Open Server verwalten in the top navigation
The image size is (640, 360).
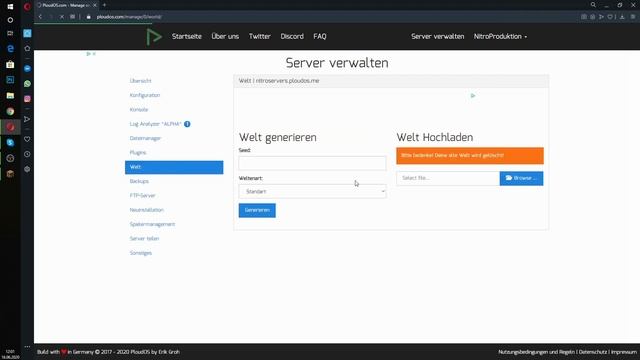tap(438, 36)
